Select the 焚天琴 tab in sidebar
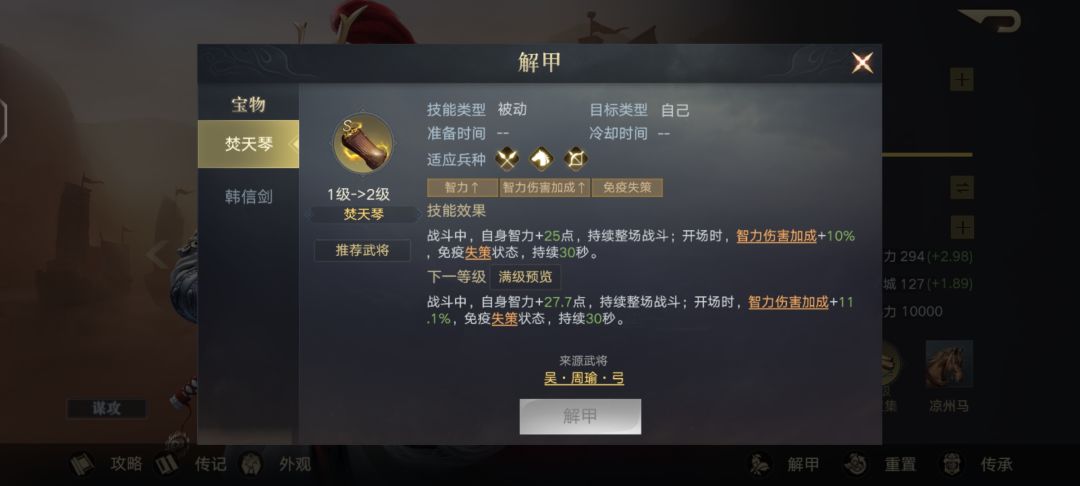The height and width of the screenshot is (486, 1080). click(249, 144)
